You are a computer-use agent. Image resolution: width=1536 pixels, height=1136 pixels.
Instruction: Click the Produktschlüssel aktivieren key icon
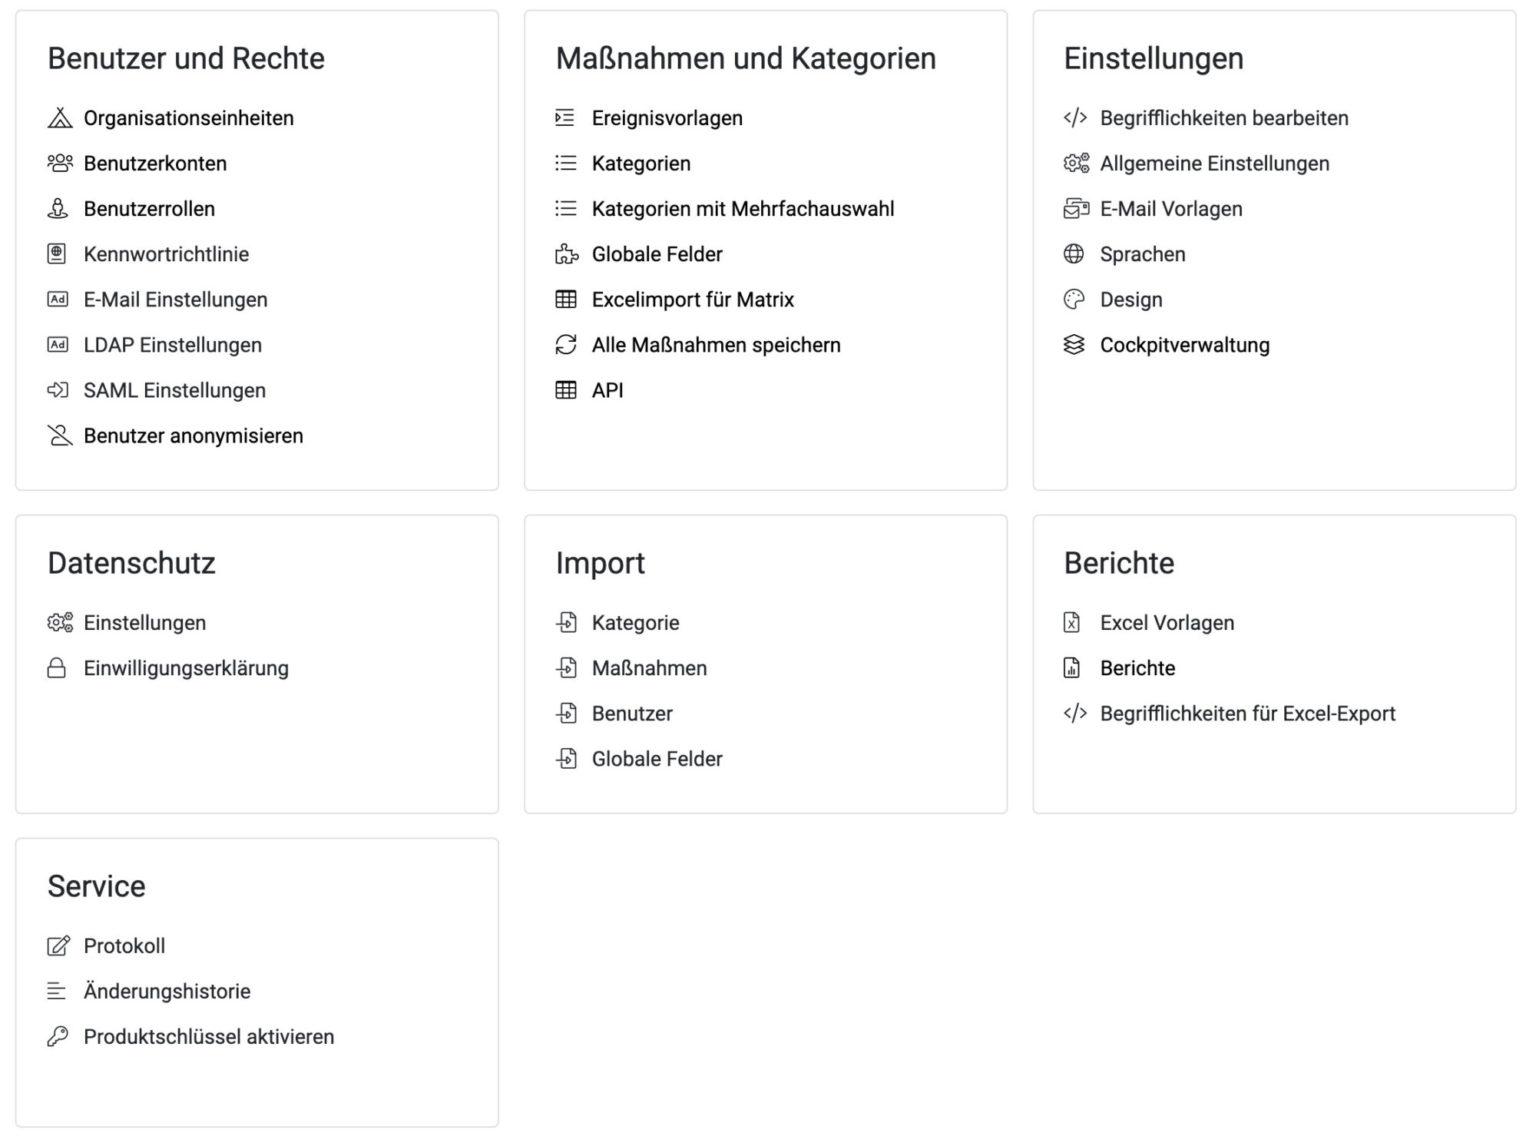(58, 1037)
